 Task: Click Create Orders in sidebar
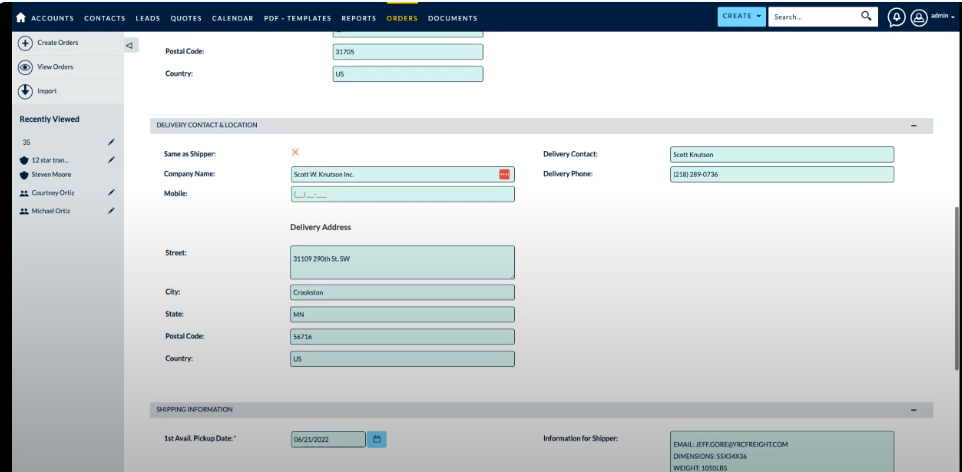pos(56,43)
